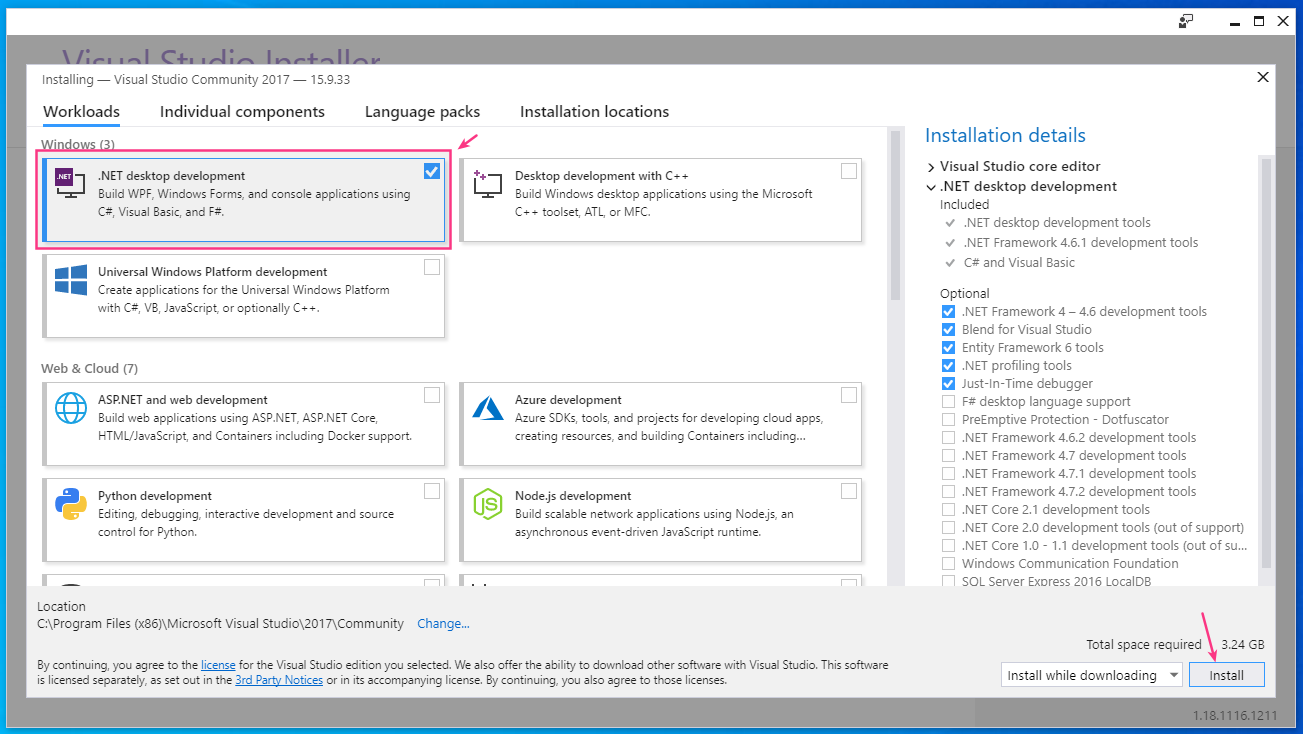Check the Desktop development with C++ checkbox

click(x=848, y=171)
